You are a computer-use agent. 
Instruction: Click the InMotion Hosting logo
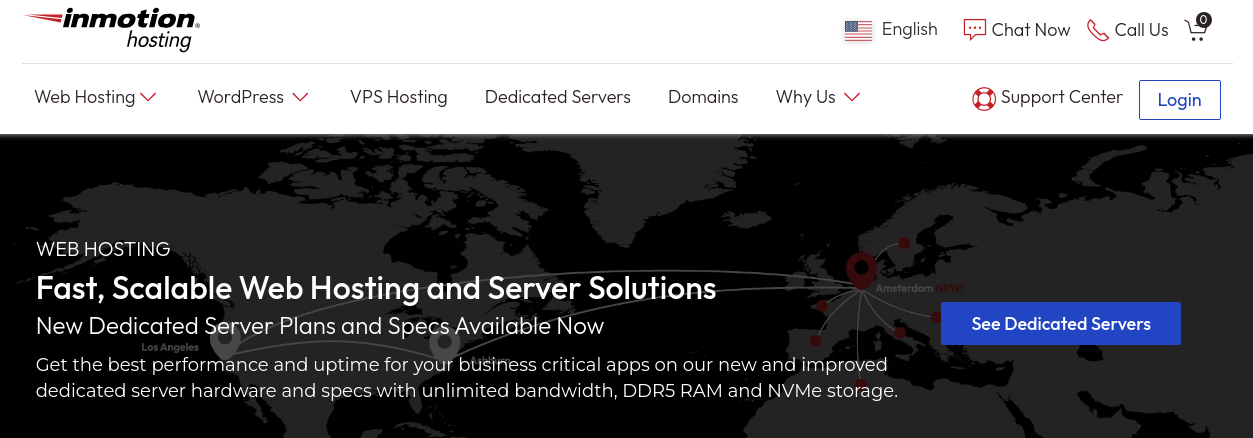[112, 30]
